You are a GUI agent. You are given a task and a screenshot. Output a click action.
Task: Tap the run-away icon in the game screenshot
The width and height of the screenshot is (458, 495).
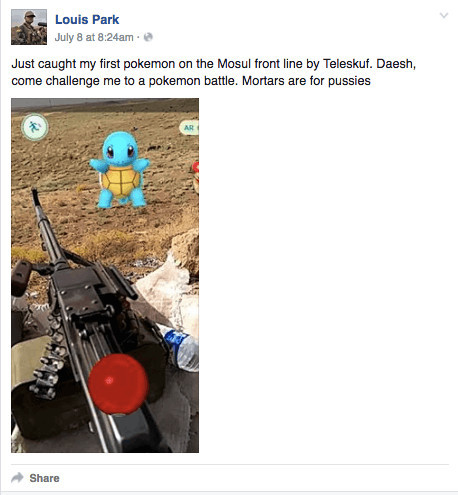35,127
